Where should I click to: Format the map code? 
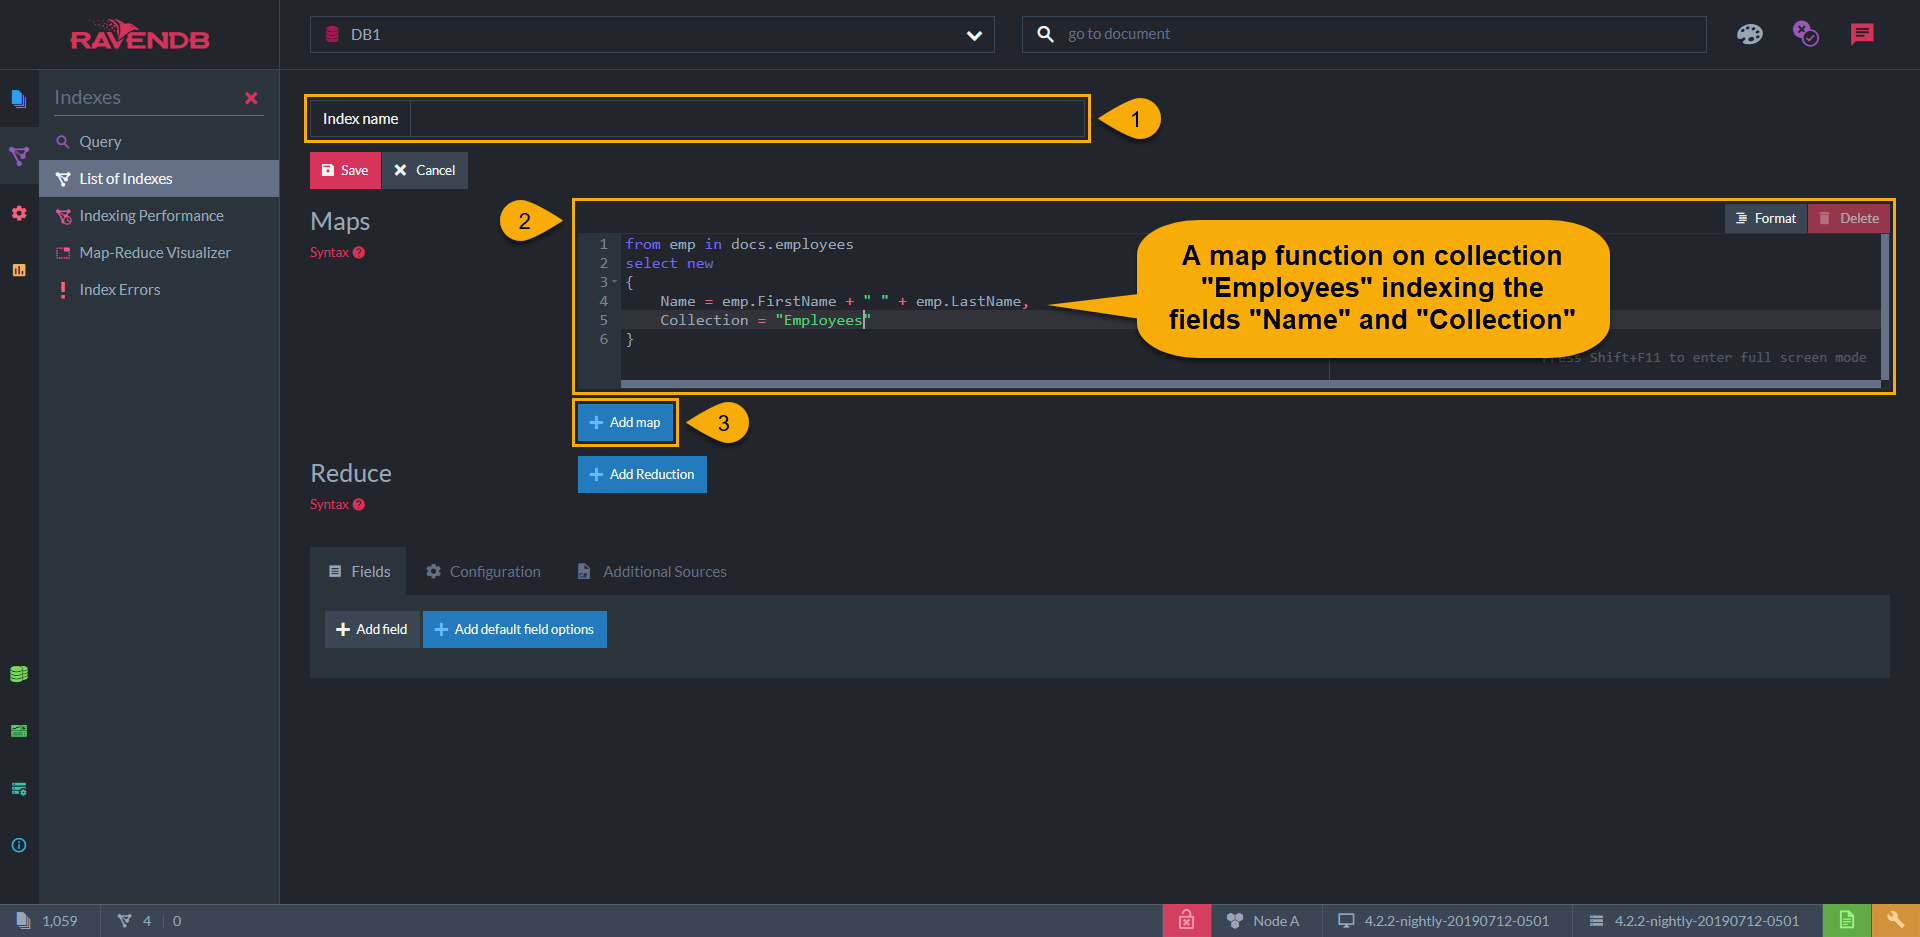tap(1766, 218)
